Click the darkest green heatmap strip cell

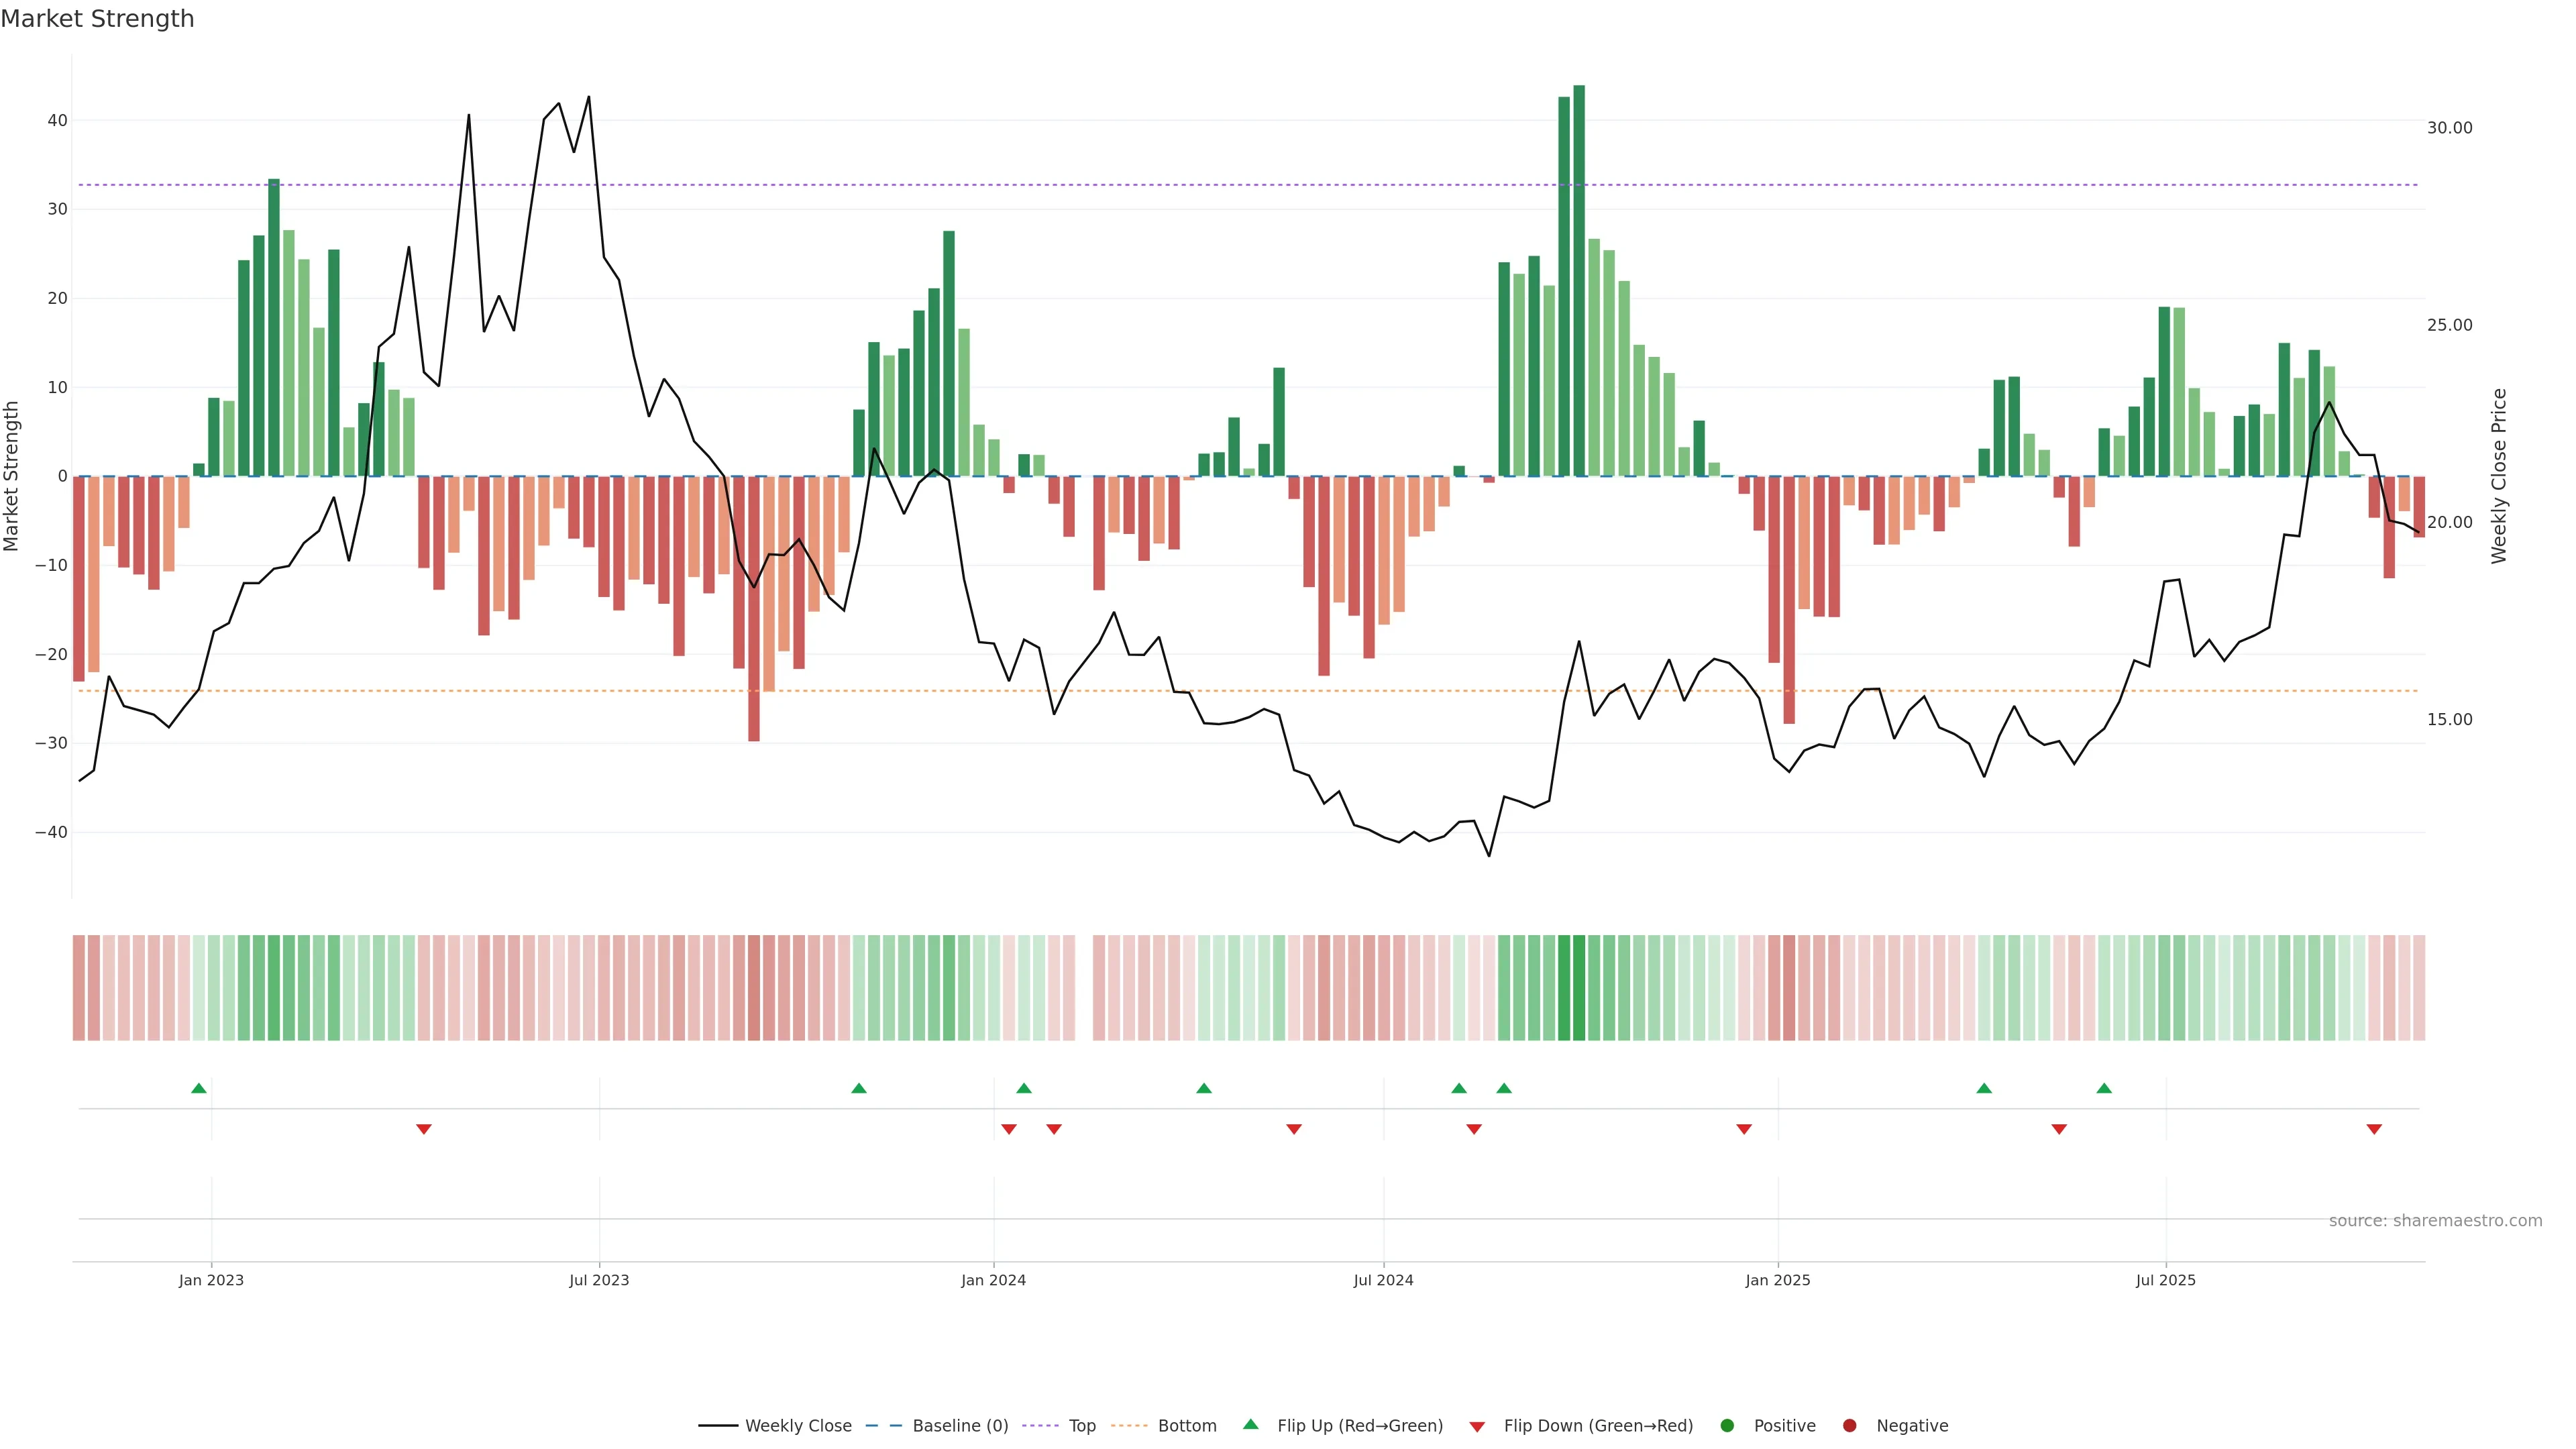click(x=1579, y=987)
